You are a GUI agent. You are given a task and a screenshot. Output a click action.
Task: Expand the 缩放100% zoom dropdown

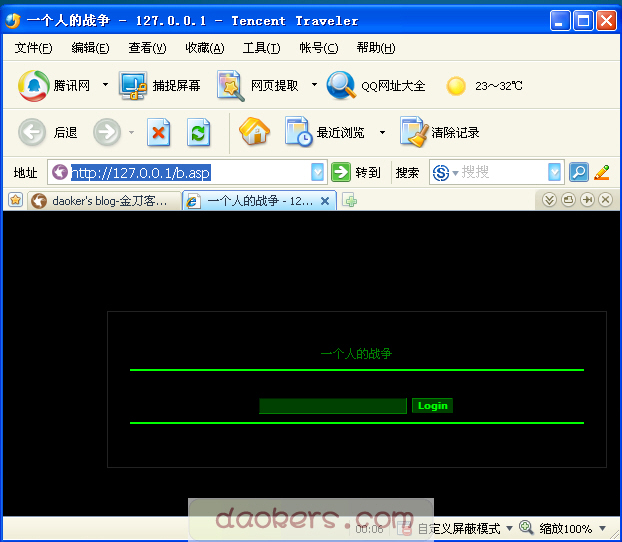[603, 528]
